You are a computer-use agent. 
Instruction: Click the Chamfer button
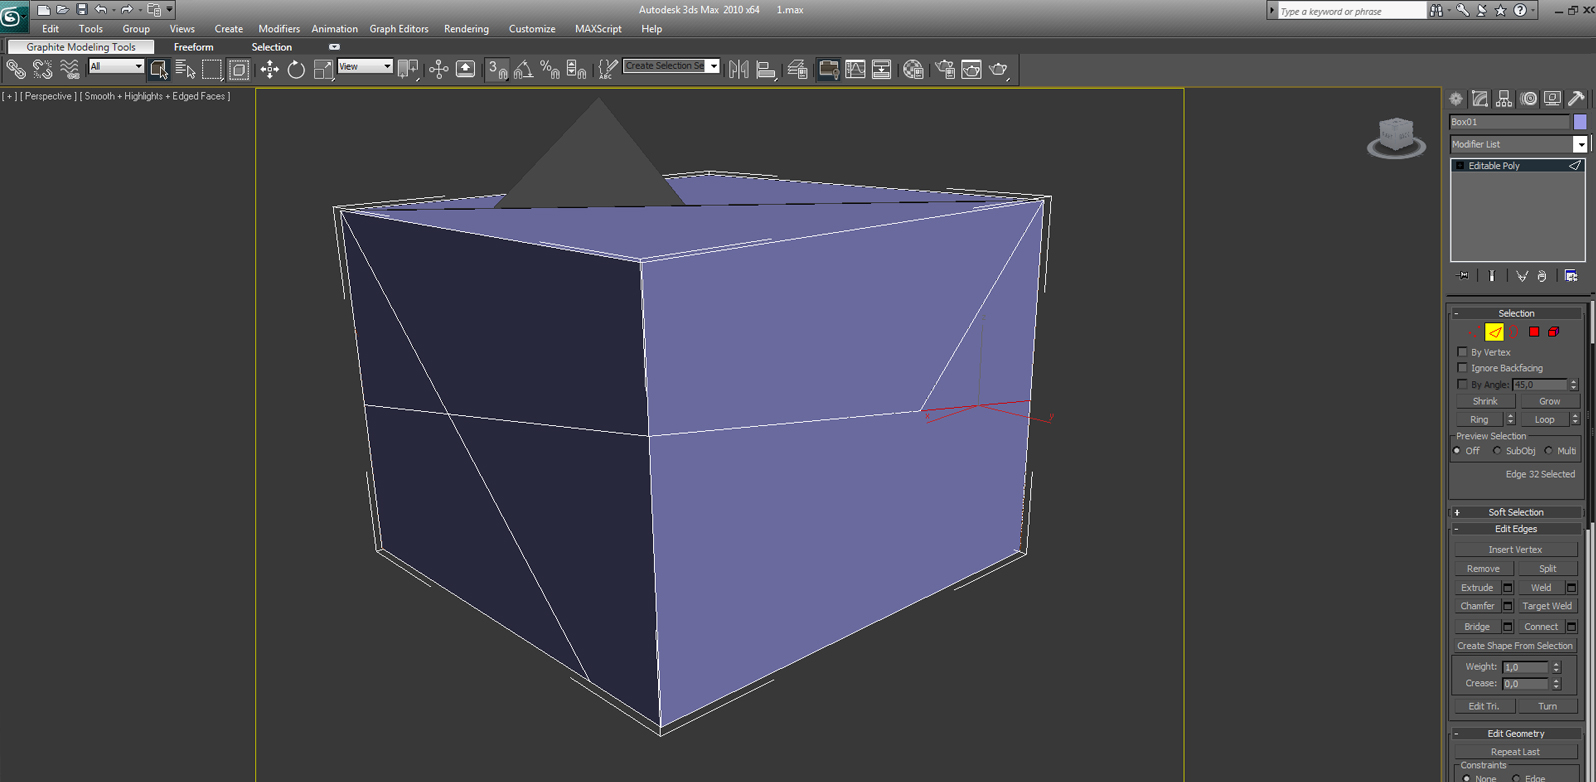pos(1477,606)
